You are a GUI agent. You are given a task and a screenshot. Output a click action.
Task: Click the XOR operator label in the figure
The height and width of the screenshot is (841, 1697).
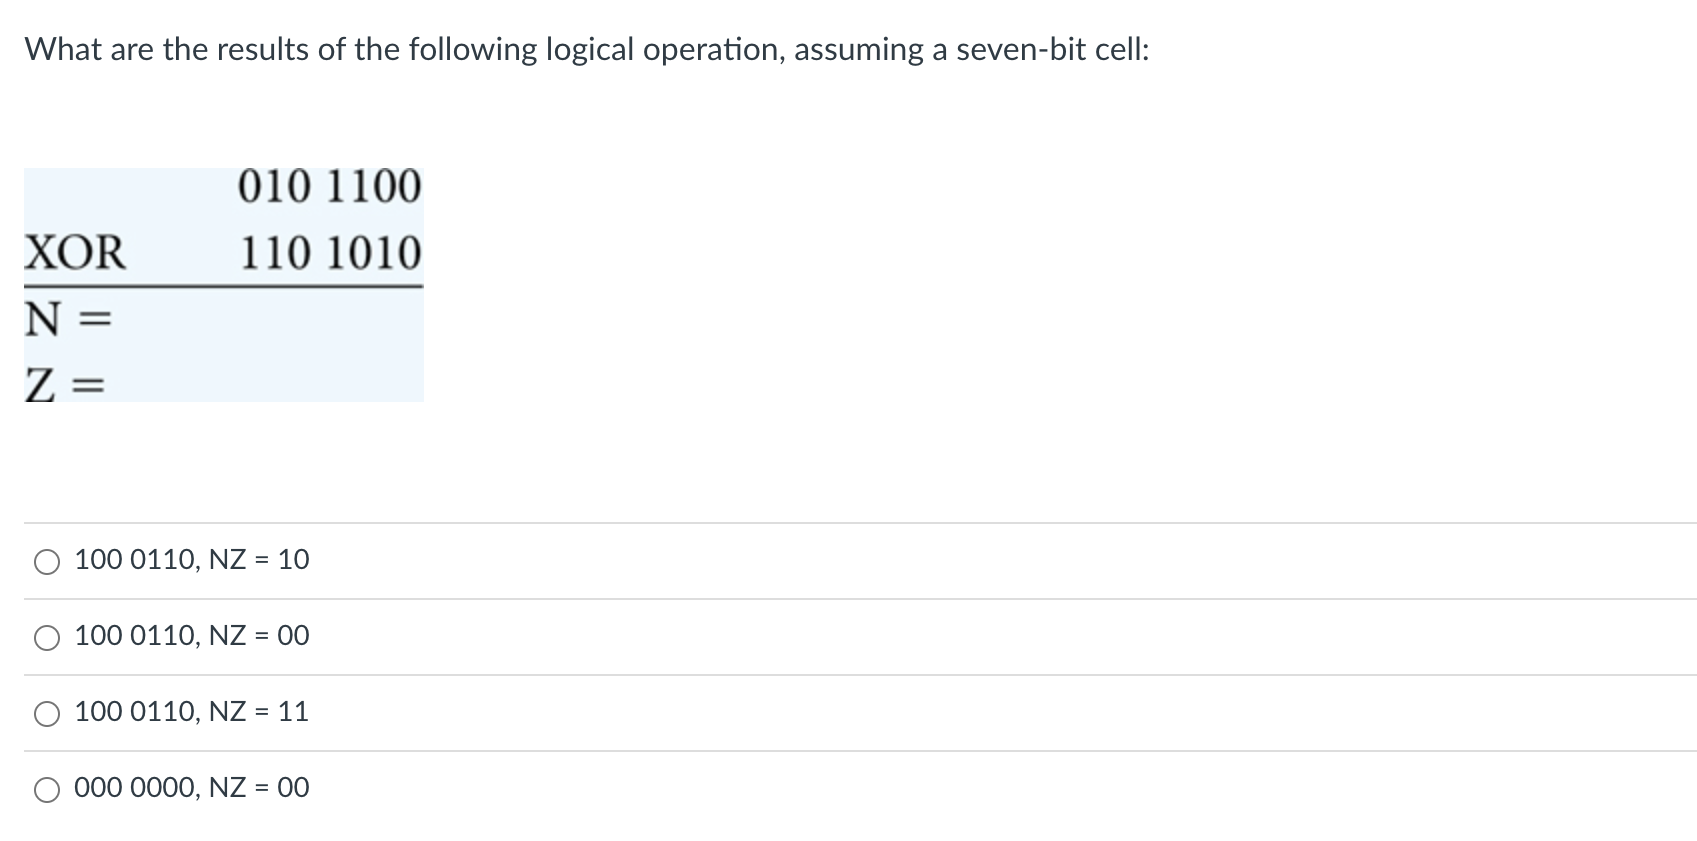pyautogui.click(x=76, y=252)
